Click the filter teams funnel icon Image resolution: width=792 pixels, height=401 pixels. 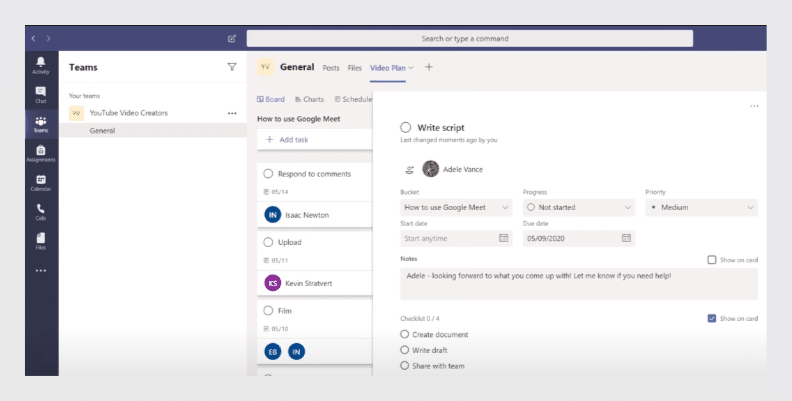[x=232, y=67]
